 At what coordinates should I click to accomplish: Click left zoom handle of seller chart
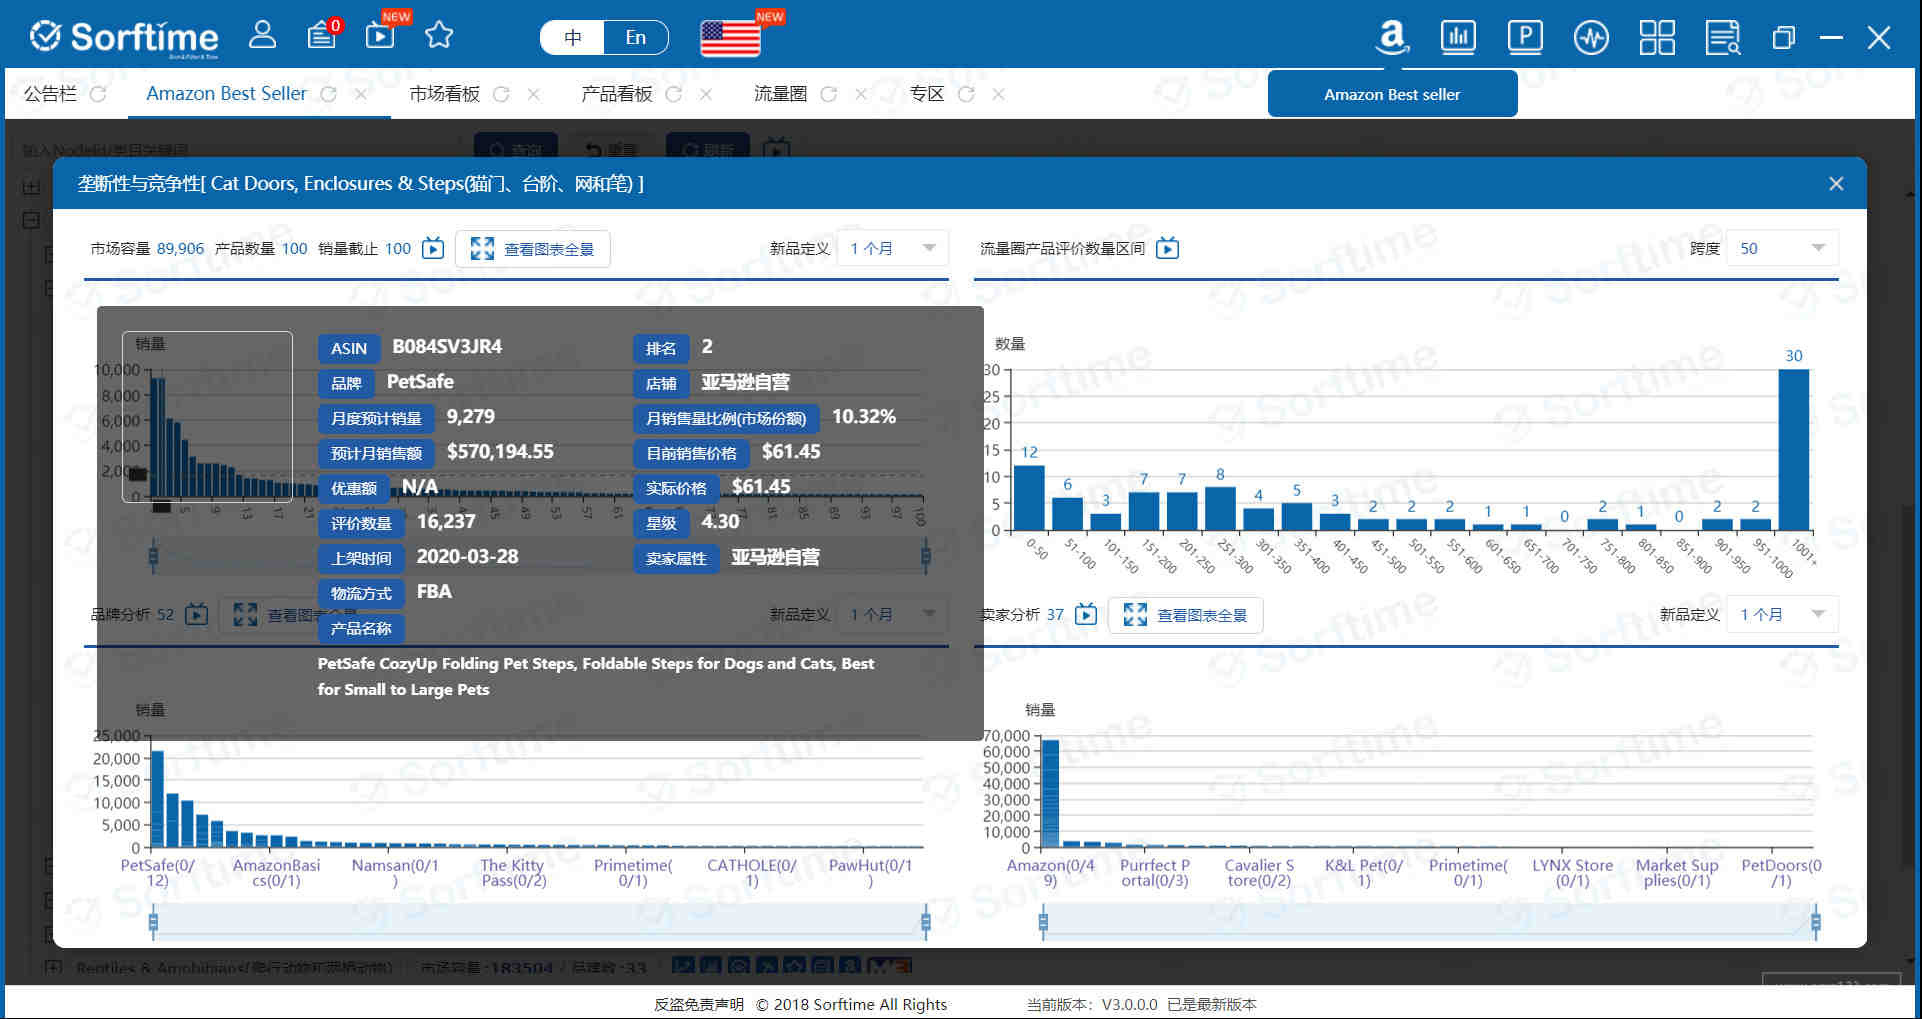pyautogui.click(x=1043, y=921)
